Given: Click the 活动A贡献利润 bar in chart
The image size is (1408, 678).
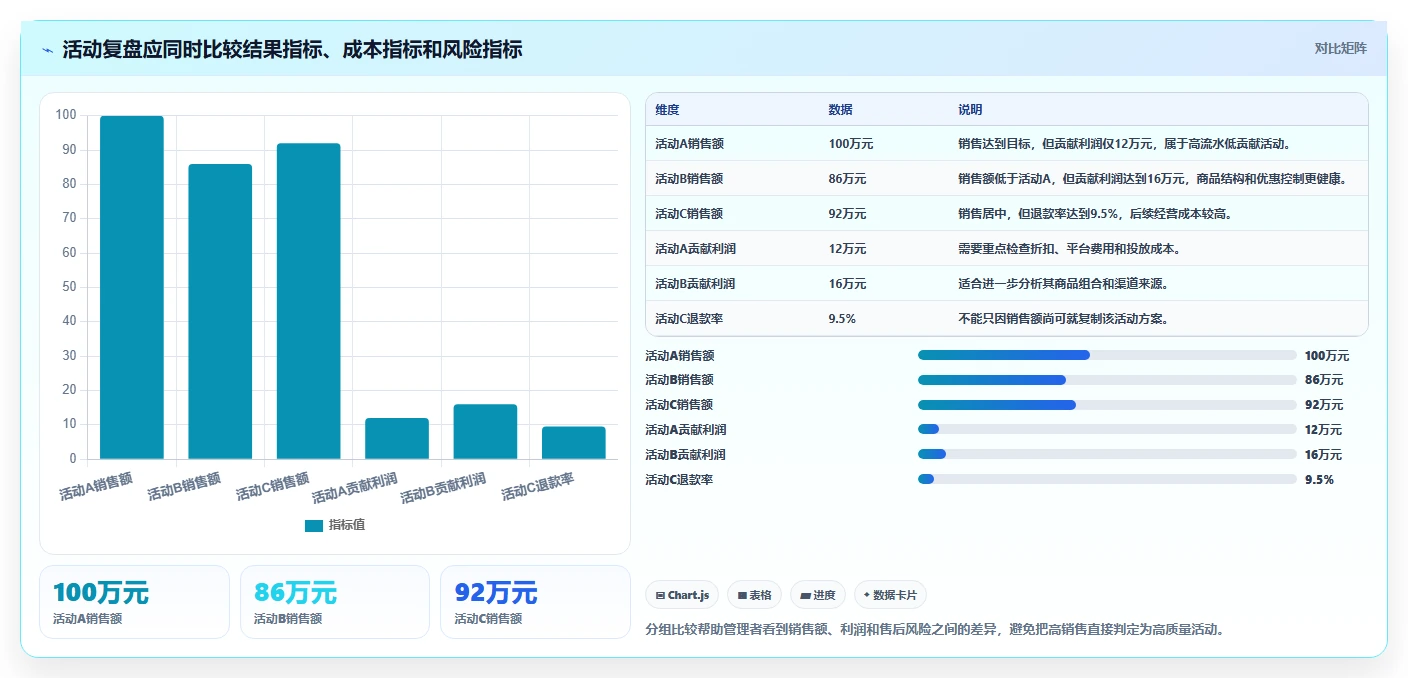Looking at the screenshot, I should [397, 438].
